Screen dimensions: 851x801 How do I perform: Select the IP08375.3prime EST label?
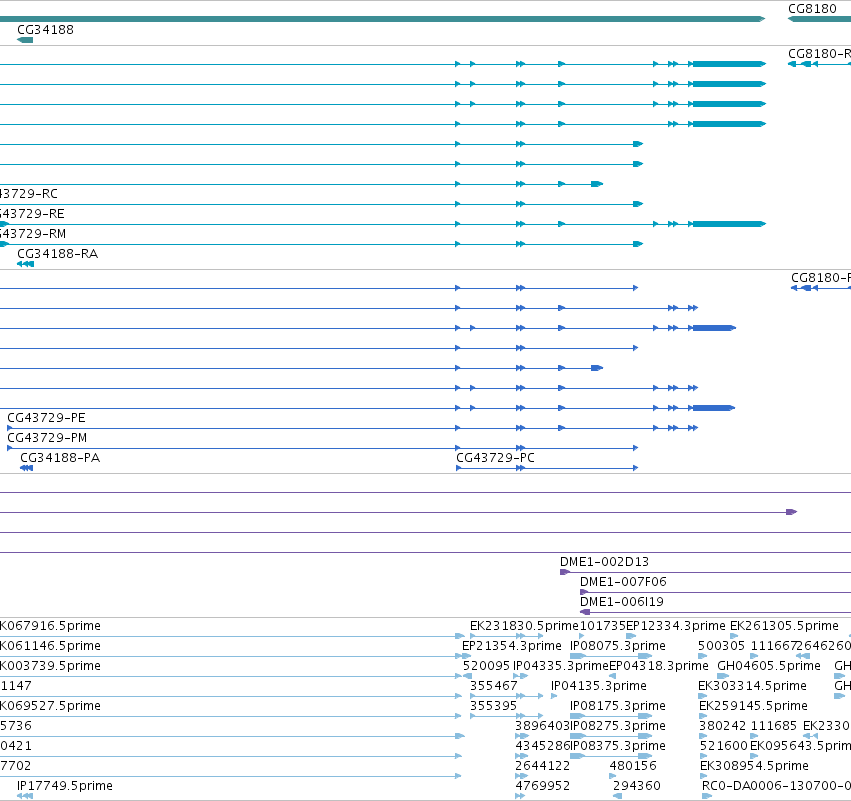pos(618,746)
